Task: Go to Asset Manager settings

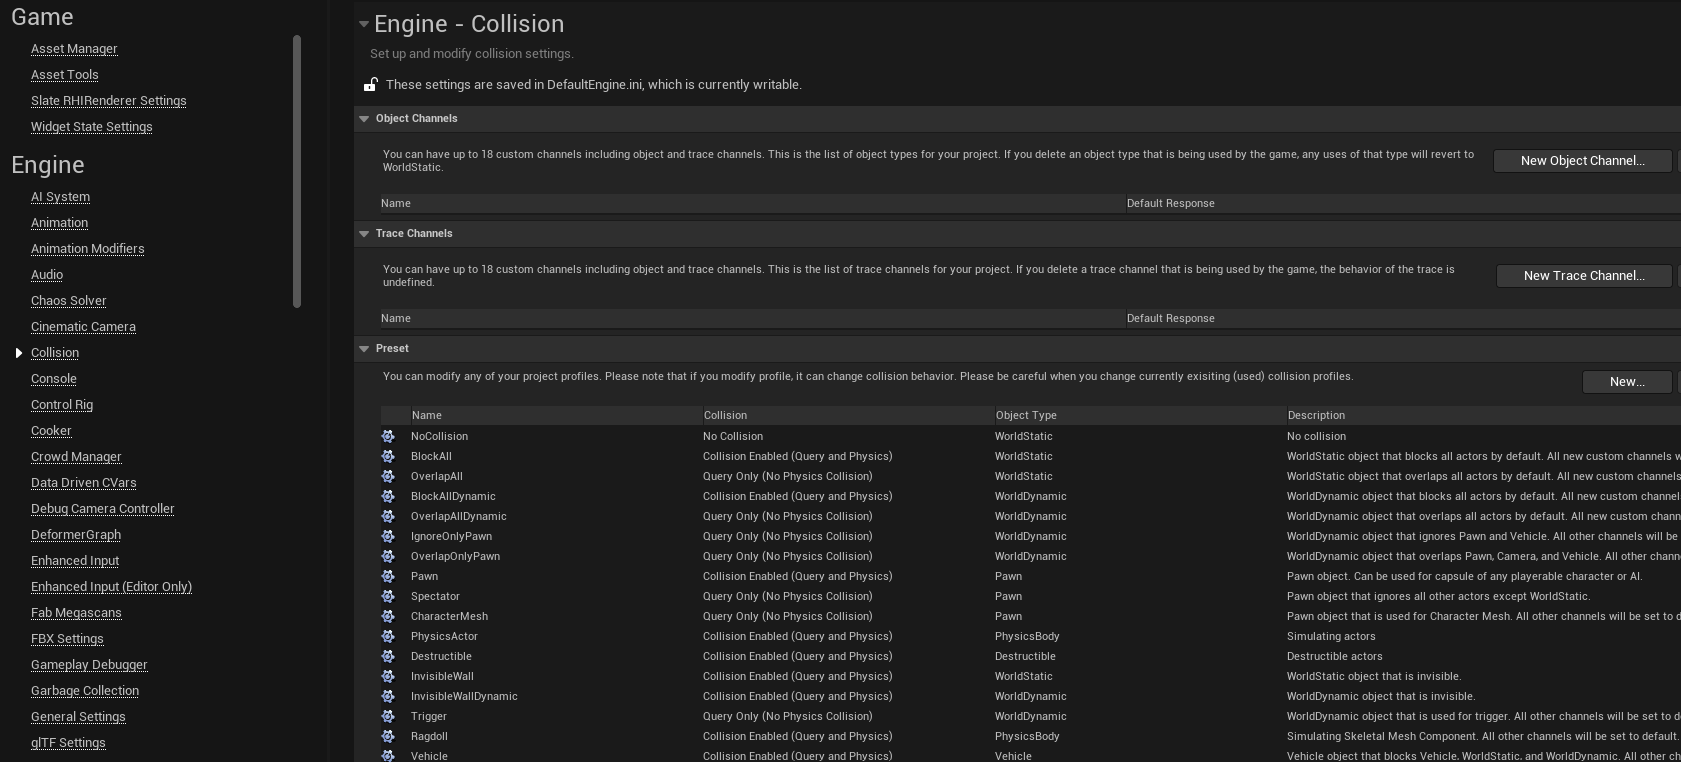Action: (x=74, y=49)
